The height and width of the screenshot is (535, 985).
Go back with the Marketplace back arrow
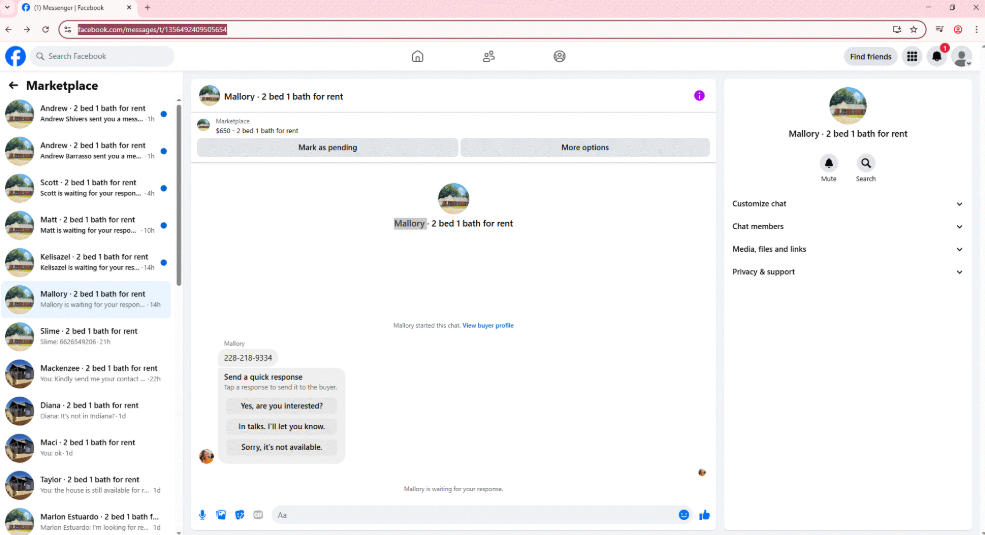point(13,85)
